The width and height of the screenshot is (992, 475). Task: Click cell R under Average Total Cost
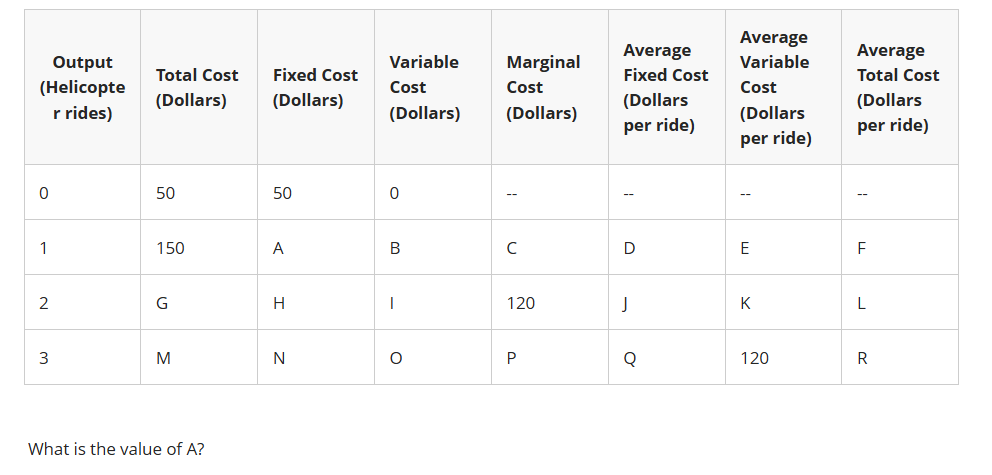[x=863, y=358]
